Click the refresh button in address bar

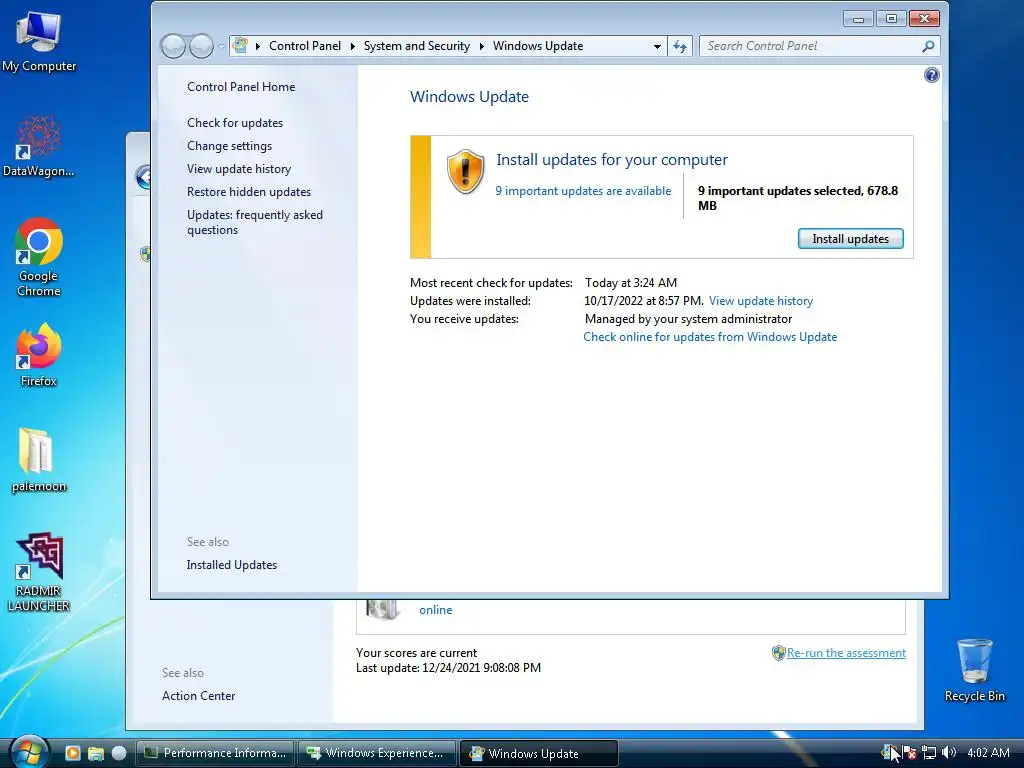tap(680, 46)
